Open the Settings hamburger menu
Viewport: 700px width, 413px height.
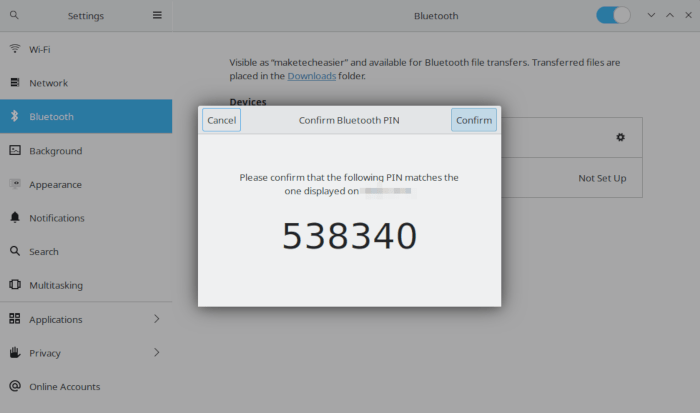click(x=157, y=15)
